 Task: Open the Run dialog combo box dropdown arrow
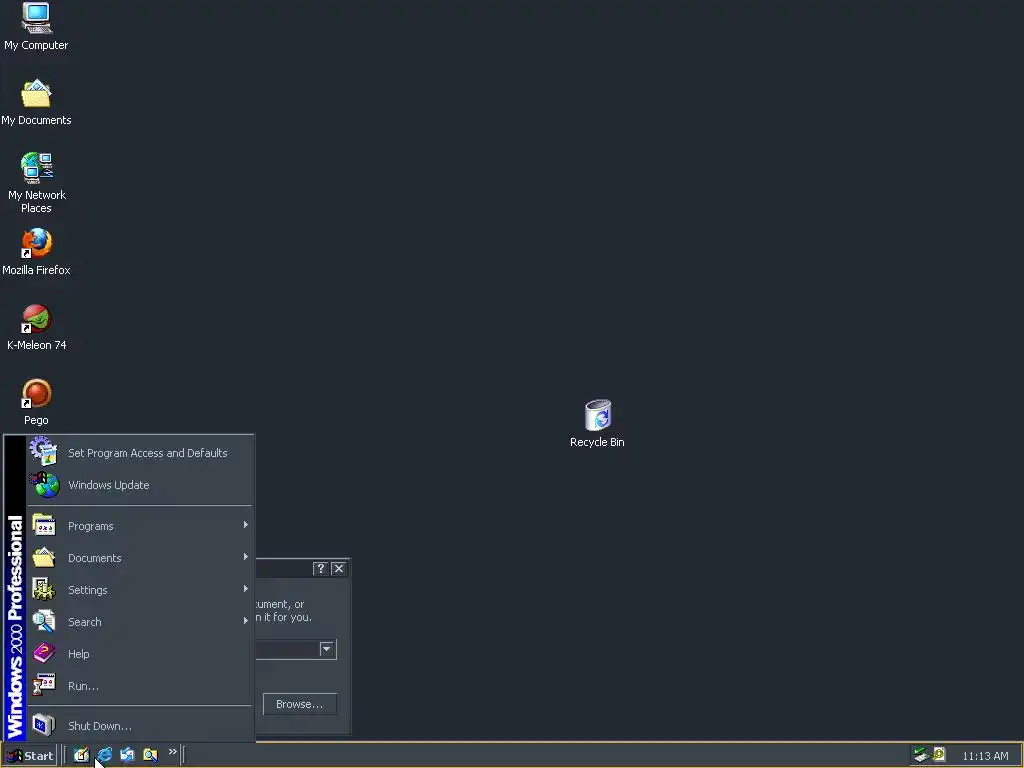(x=327, y=649)
